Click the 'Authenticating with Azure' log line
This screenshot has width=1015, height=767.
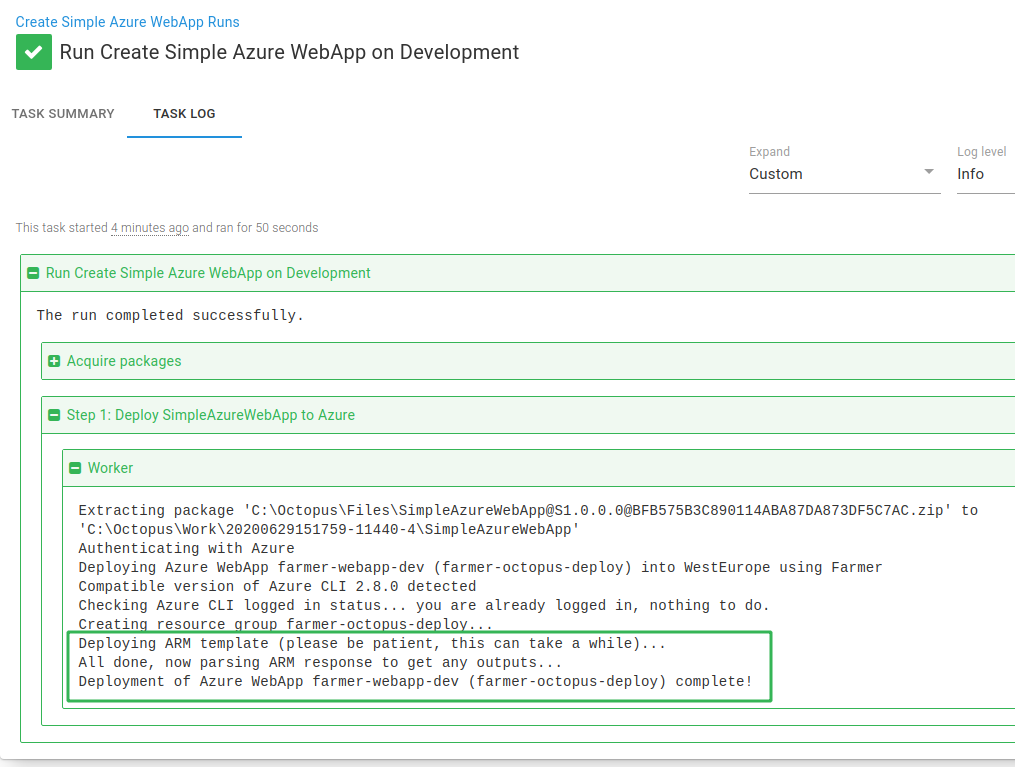tap(186, 548)
